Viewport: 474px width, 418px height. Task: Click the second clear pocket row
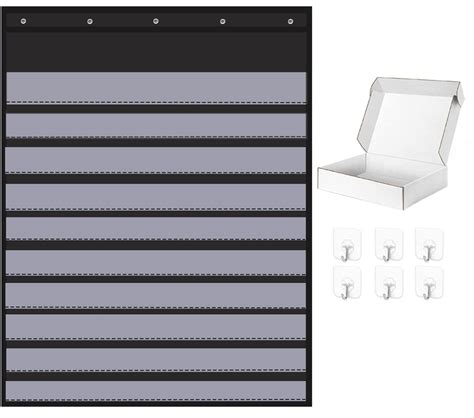click(x=156, y=126)
